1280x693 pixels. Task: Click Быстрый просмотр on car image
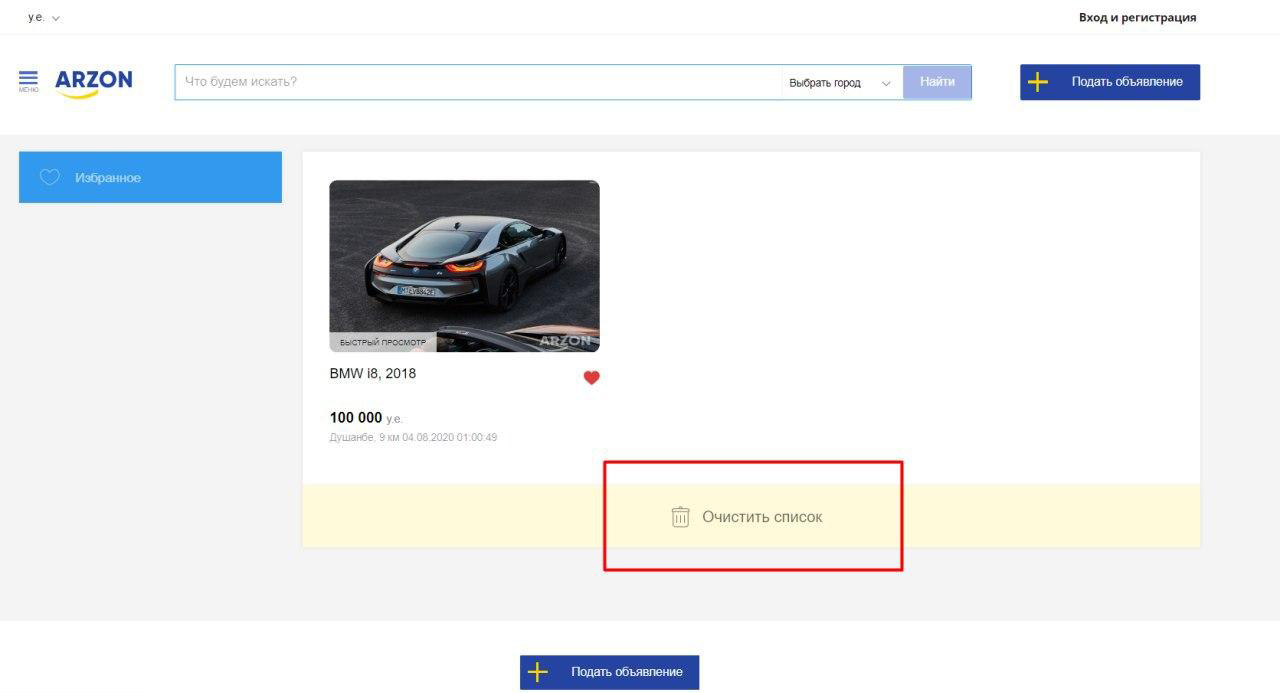(x=383, y=342)
